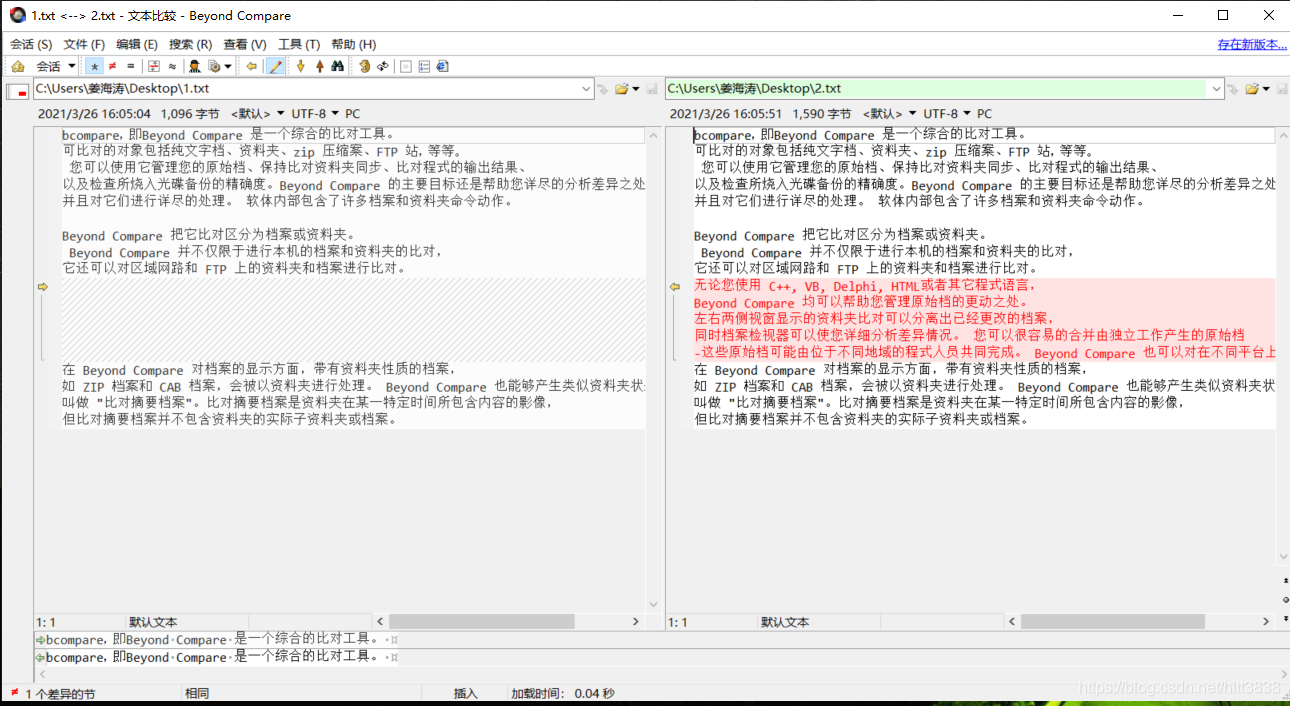Expand the left path history dropdown
The width and height of the screenshot is (1290, 706).
coord(587,89)
